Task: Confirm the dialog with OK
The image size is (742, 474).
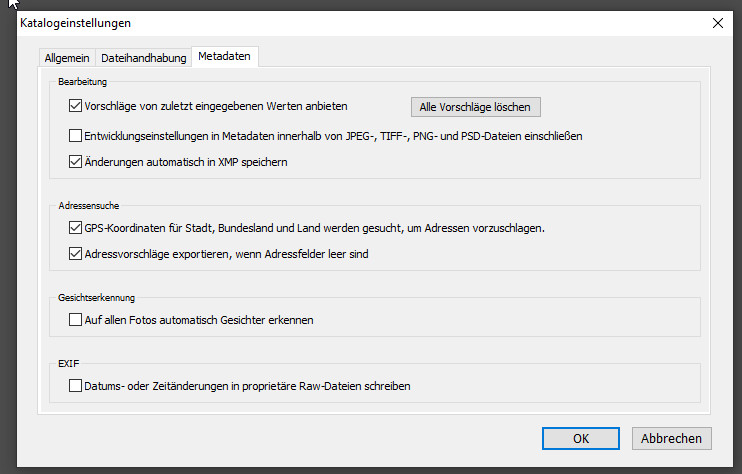Action: tap(581, 438)
